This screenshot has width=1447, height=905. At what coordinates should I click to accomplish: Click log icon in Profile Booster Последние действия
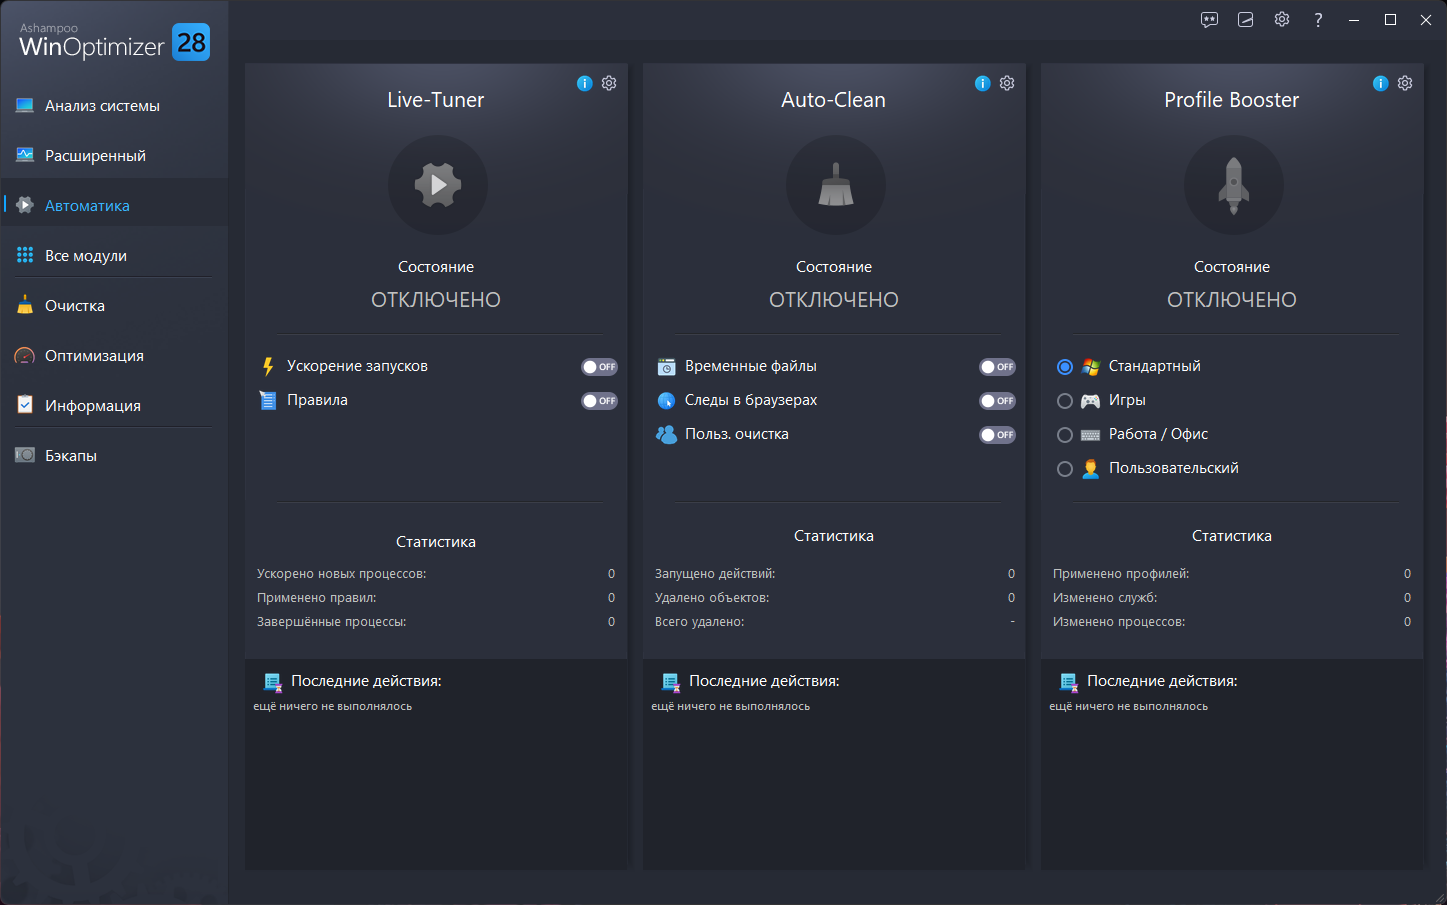[x=1069, y=682]
